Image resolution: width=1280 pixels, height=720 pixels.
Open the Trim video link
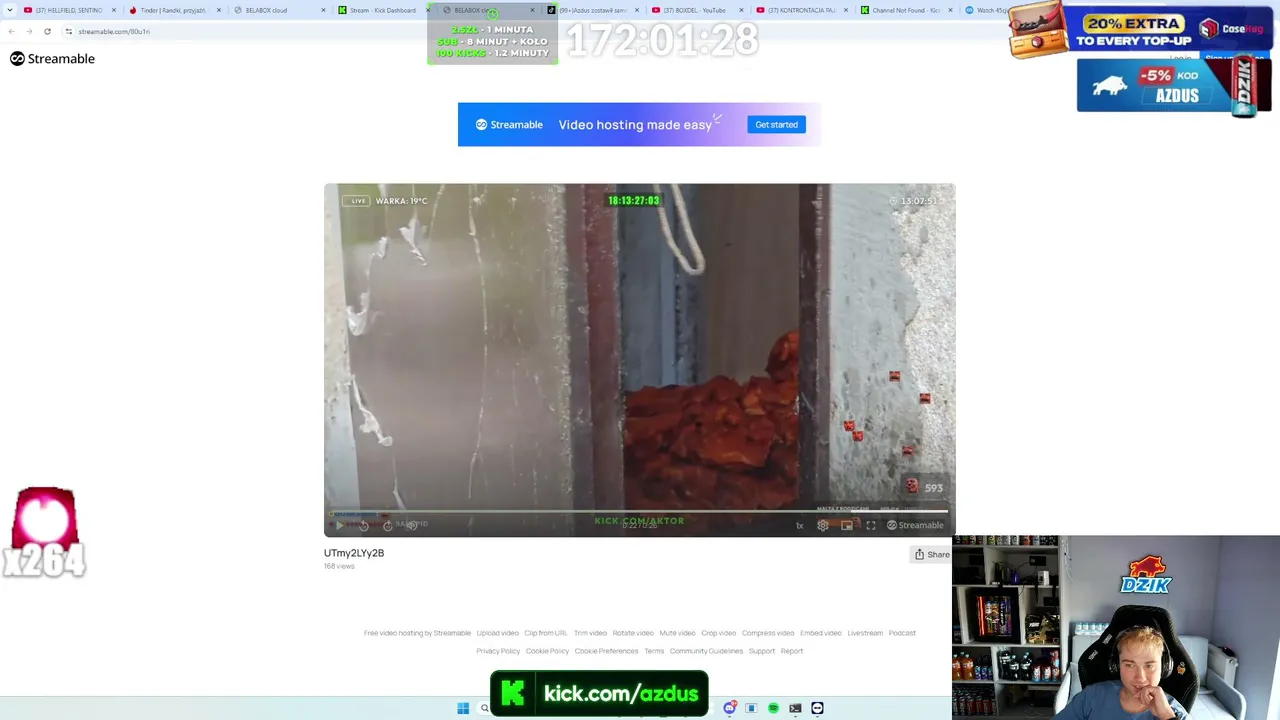[x=590, y=633]
